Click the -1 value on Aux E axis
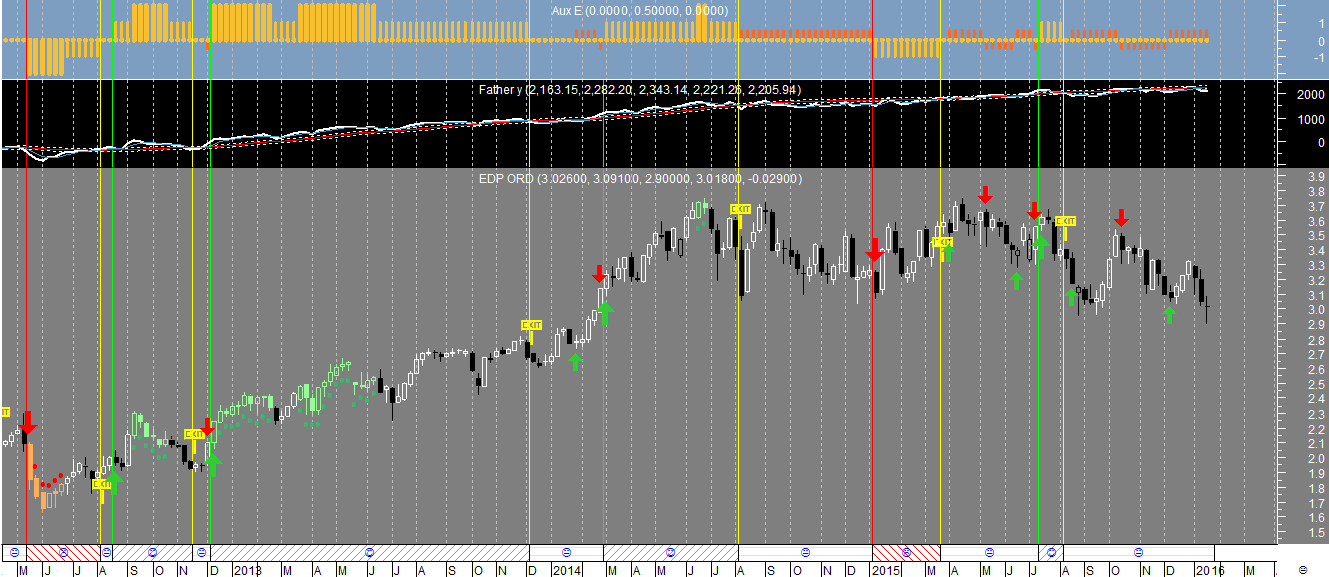The image size is (1329, 577). click(1318, 58)
